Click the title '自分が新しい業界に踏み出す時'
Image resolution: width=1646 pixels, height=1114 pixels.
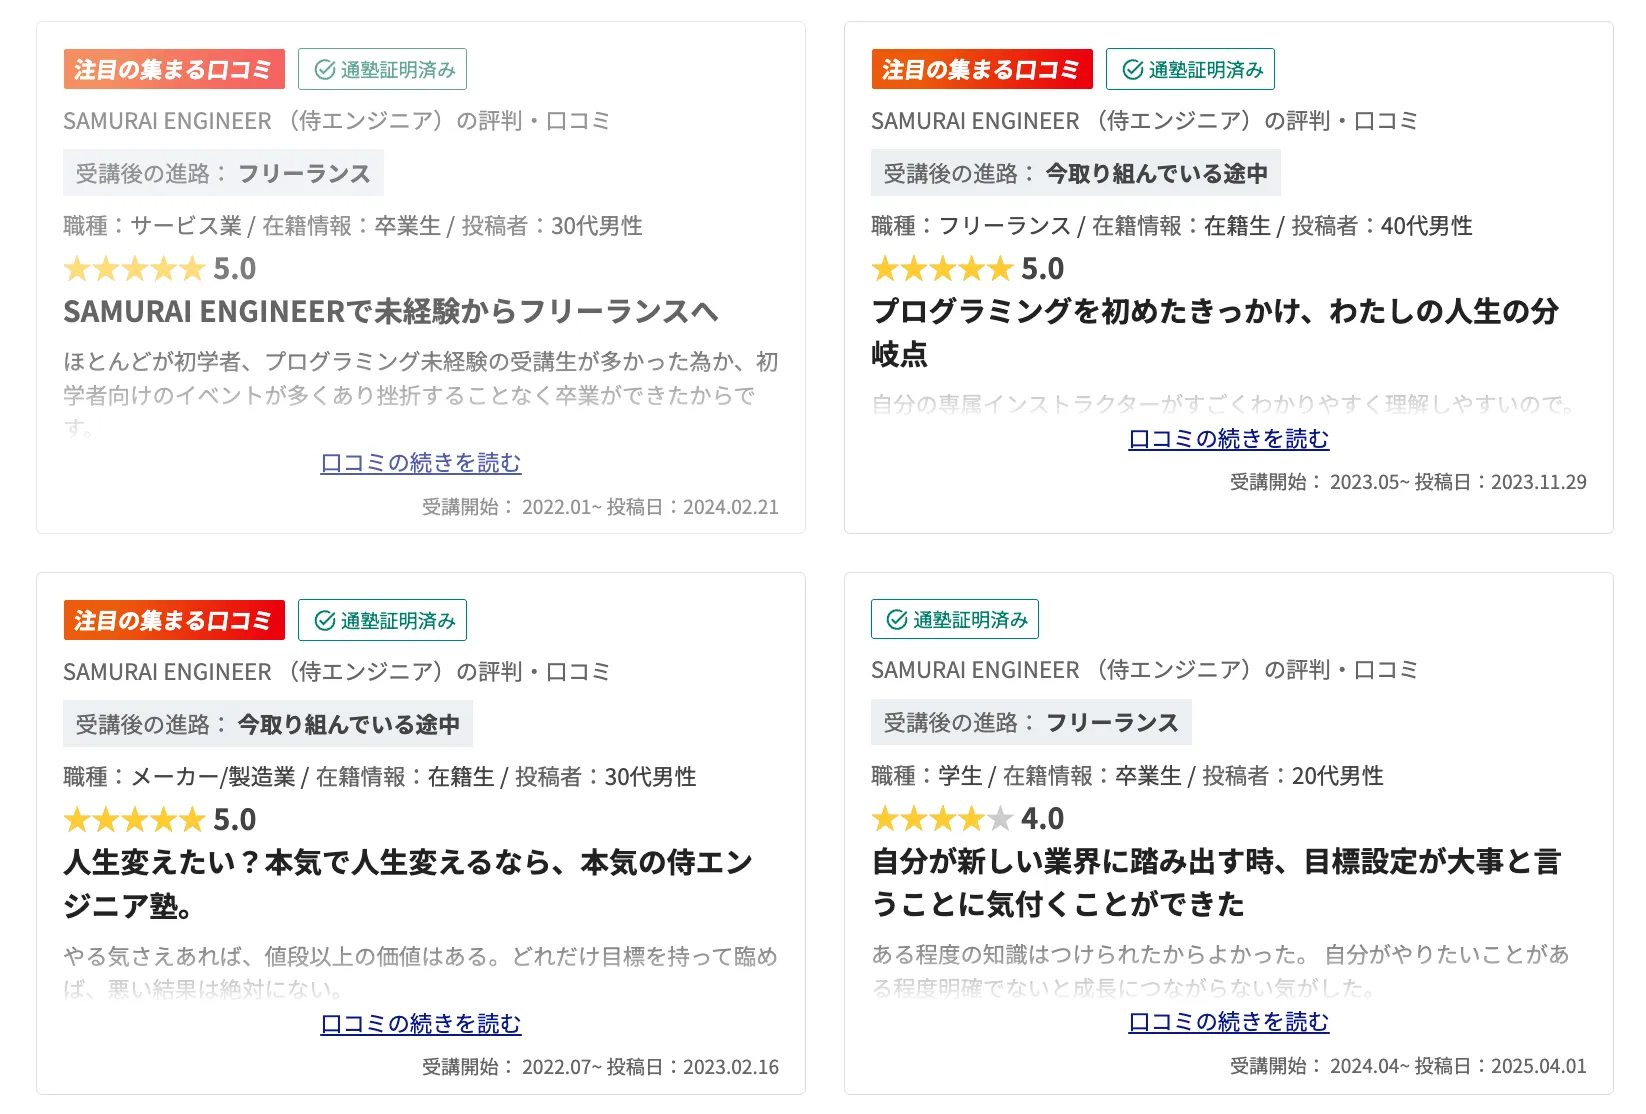coord(1216,882)
